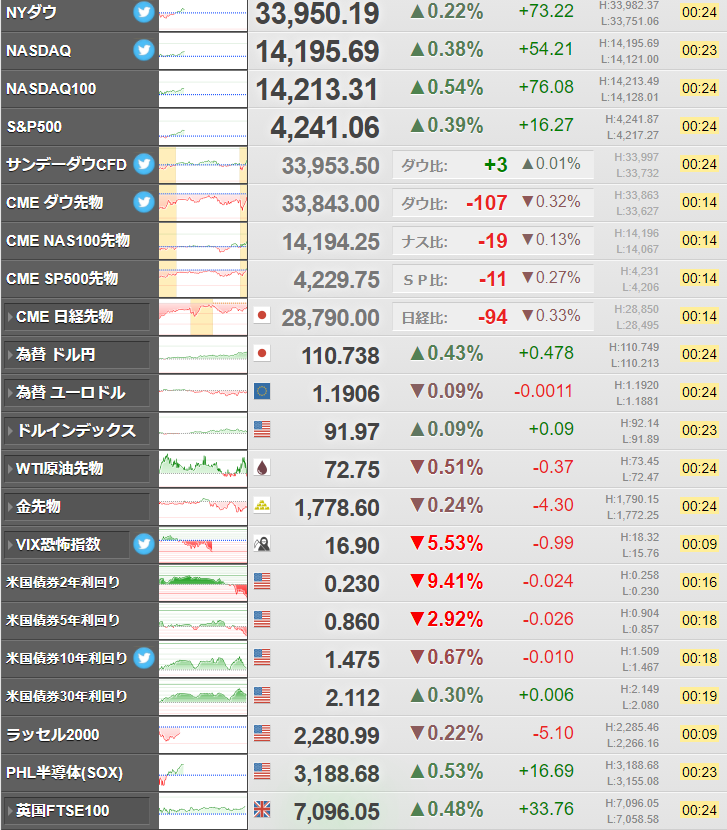The height and width of the screenshot is (830, 727).
Task: Click UK flag icon in 英国FTSE100 row
Action: pyautogui.click(x=262, y=809)
